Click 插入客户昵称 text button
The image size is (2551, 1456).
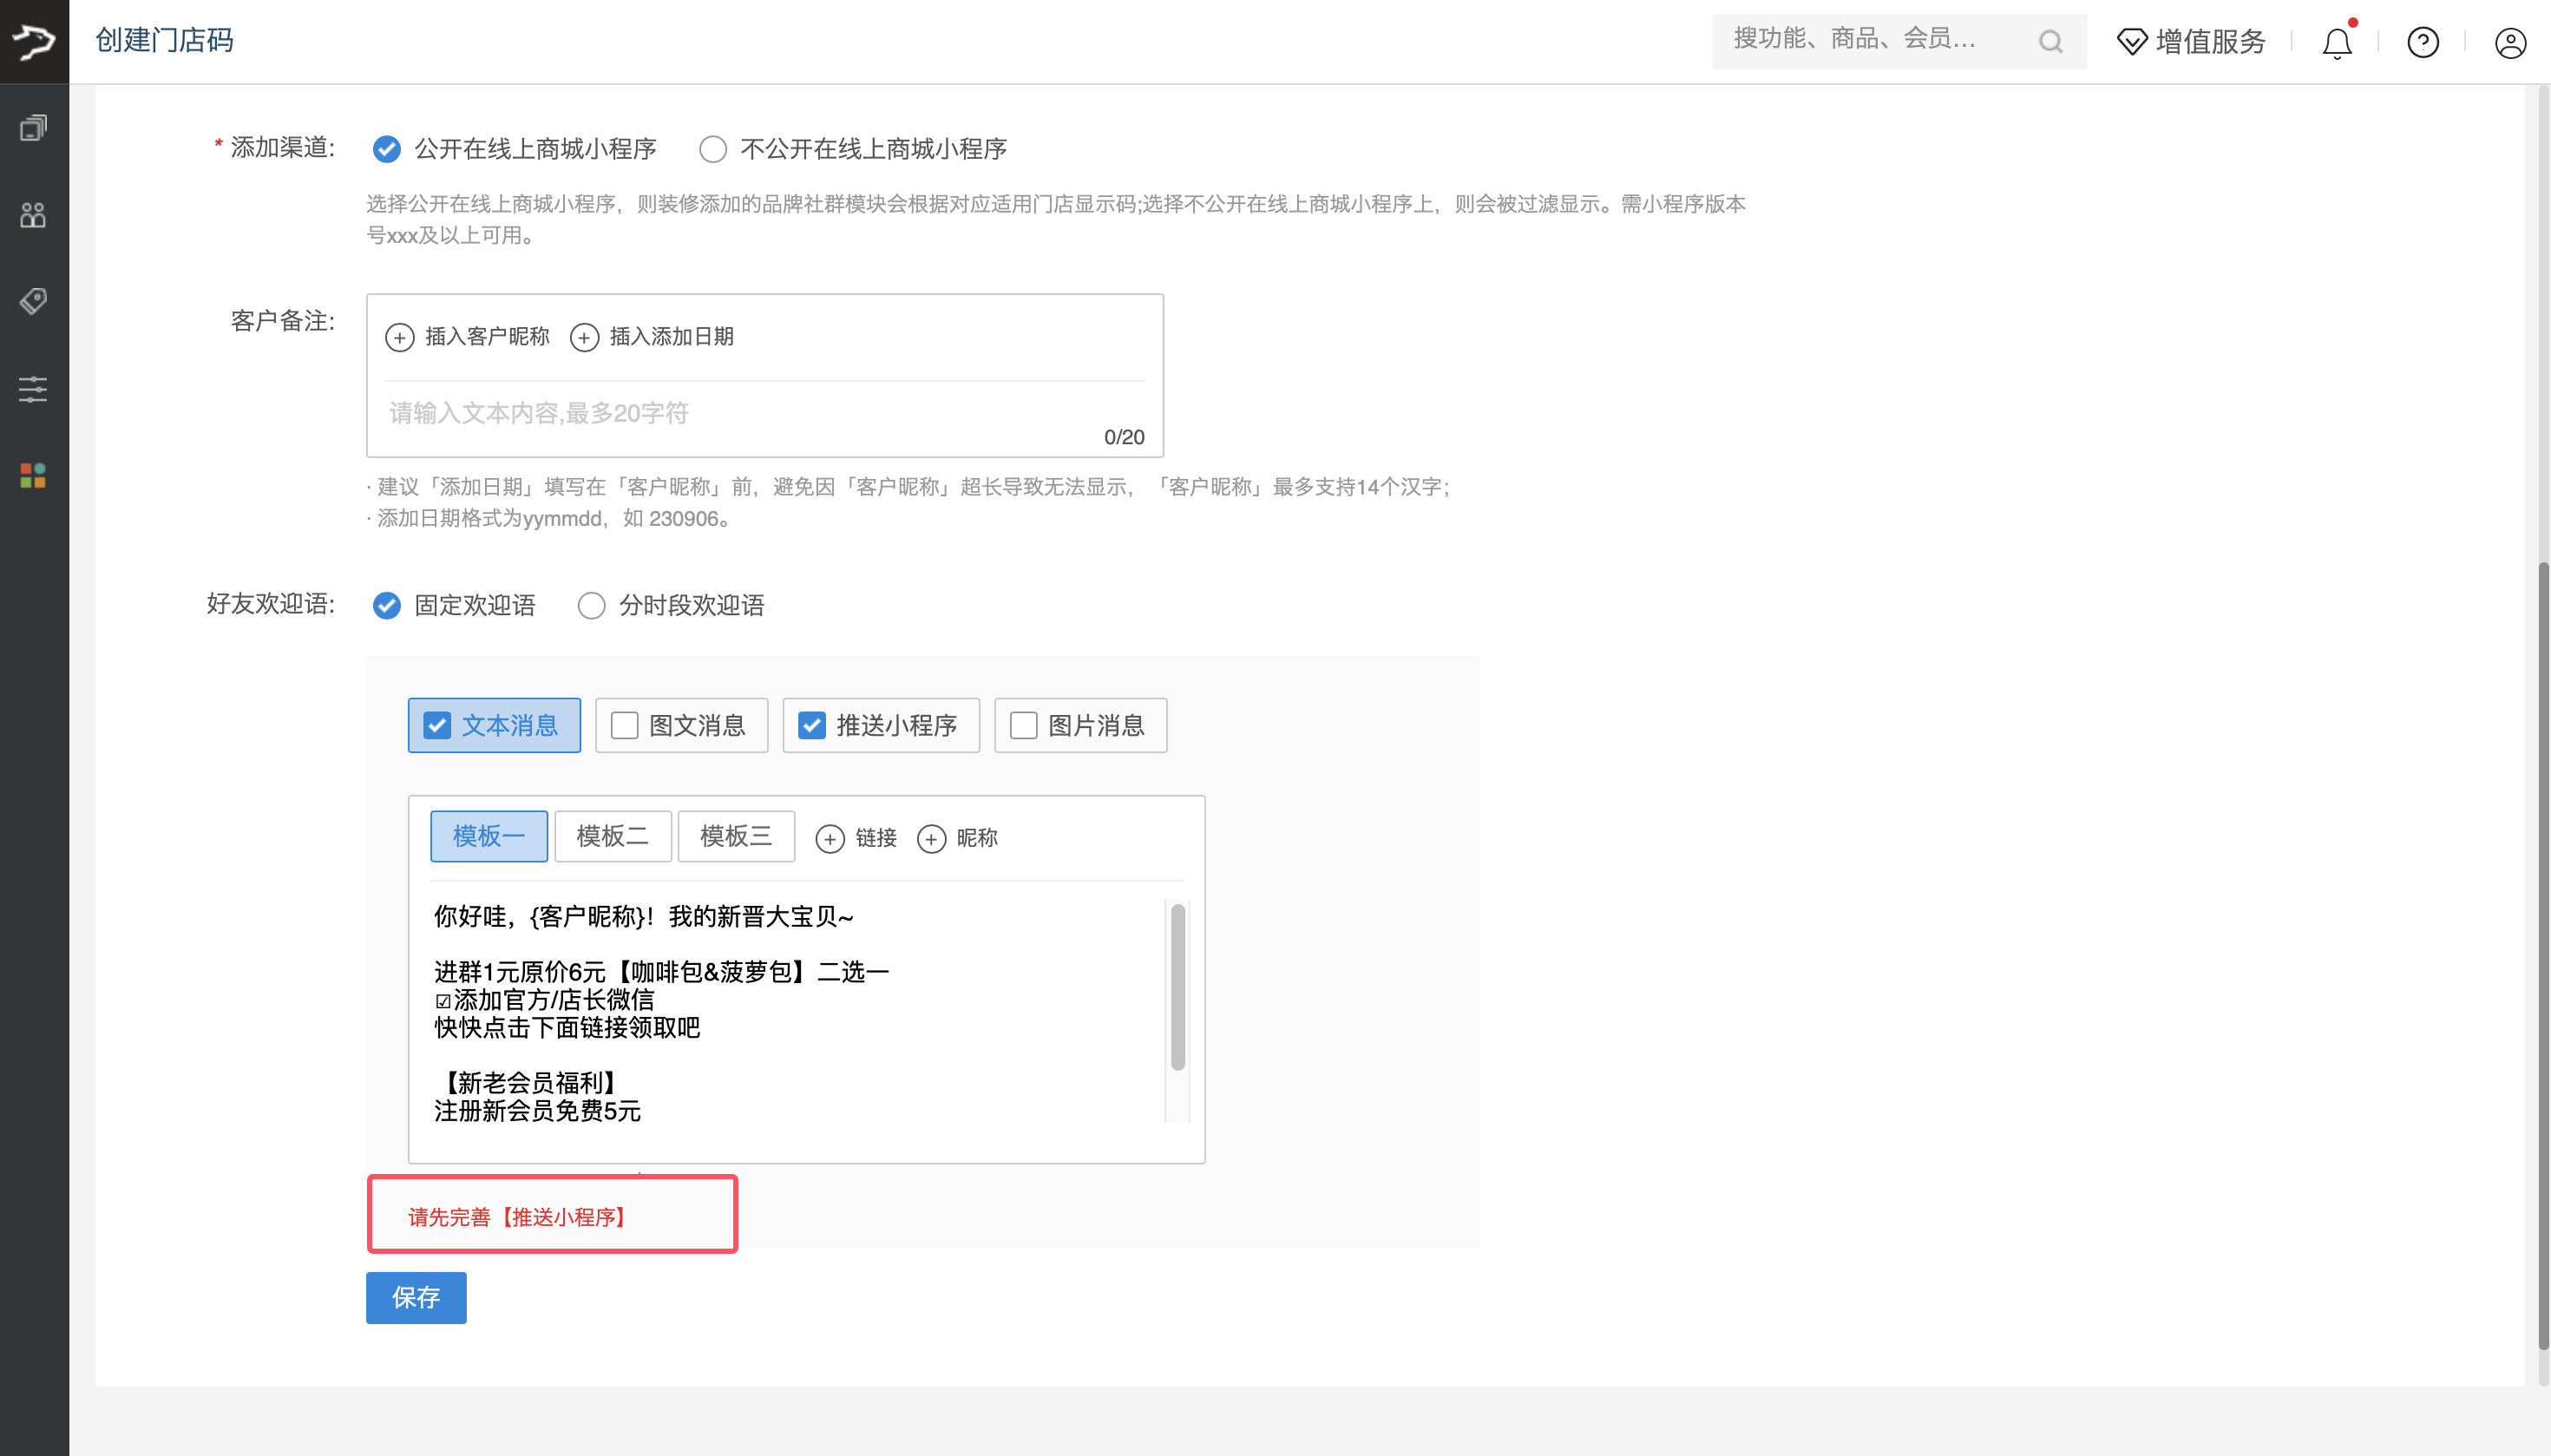click(488, 337)
